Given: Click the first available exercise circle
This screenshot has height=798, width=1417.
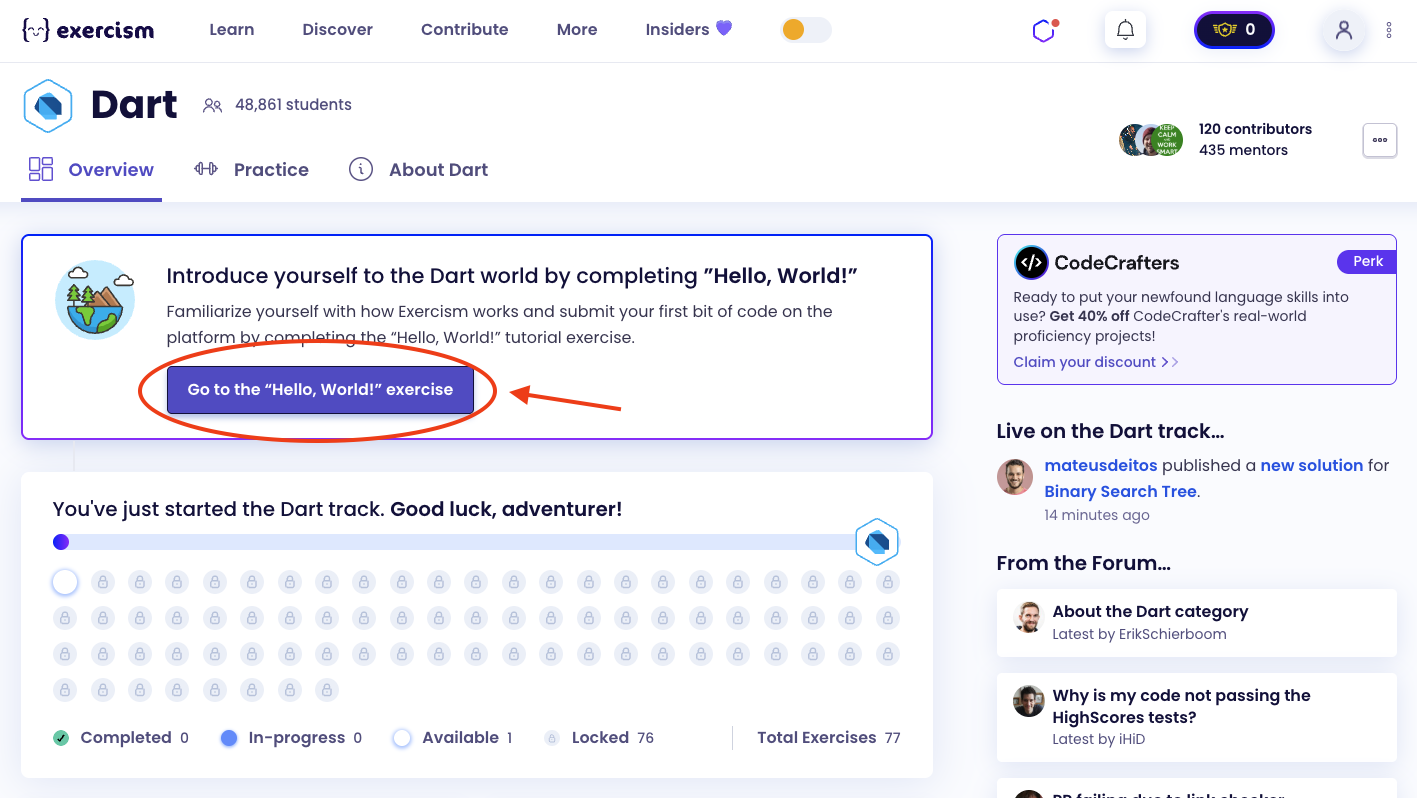Looking at the screenshot, I should coord(65,581).
